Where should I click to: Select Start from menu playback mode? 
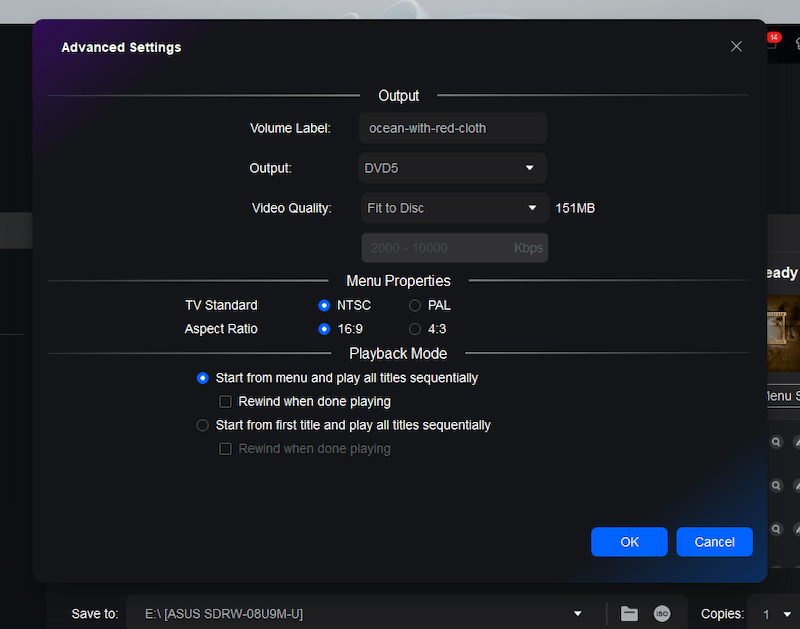(203, 378)
